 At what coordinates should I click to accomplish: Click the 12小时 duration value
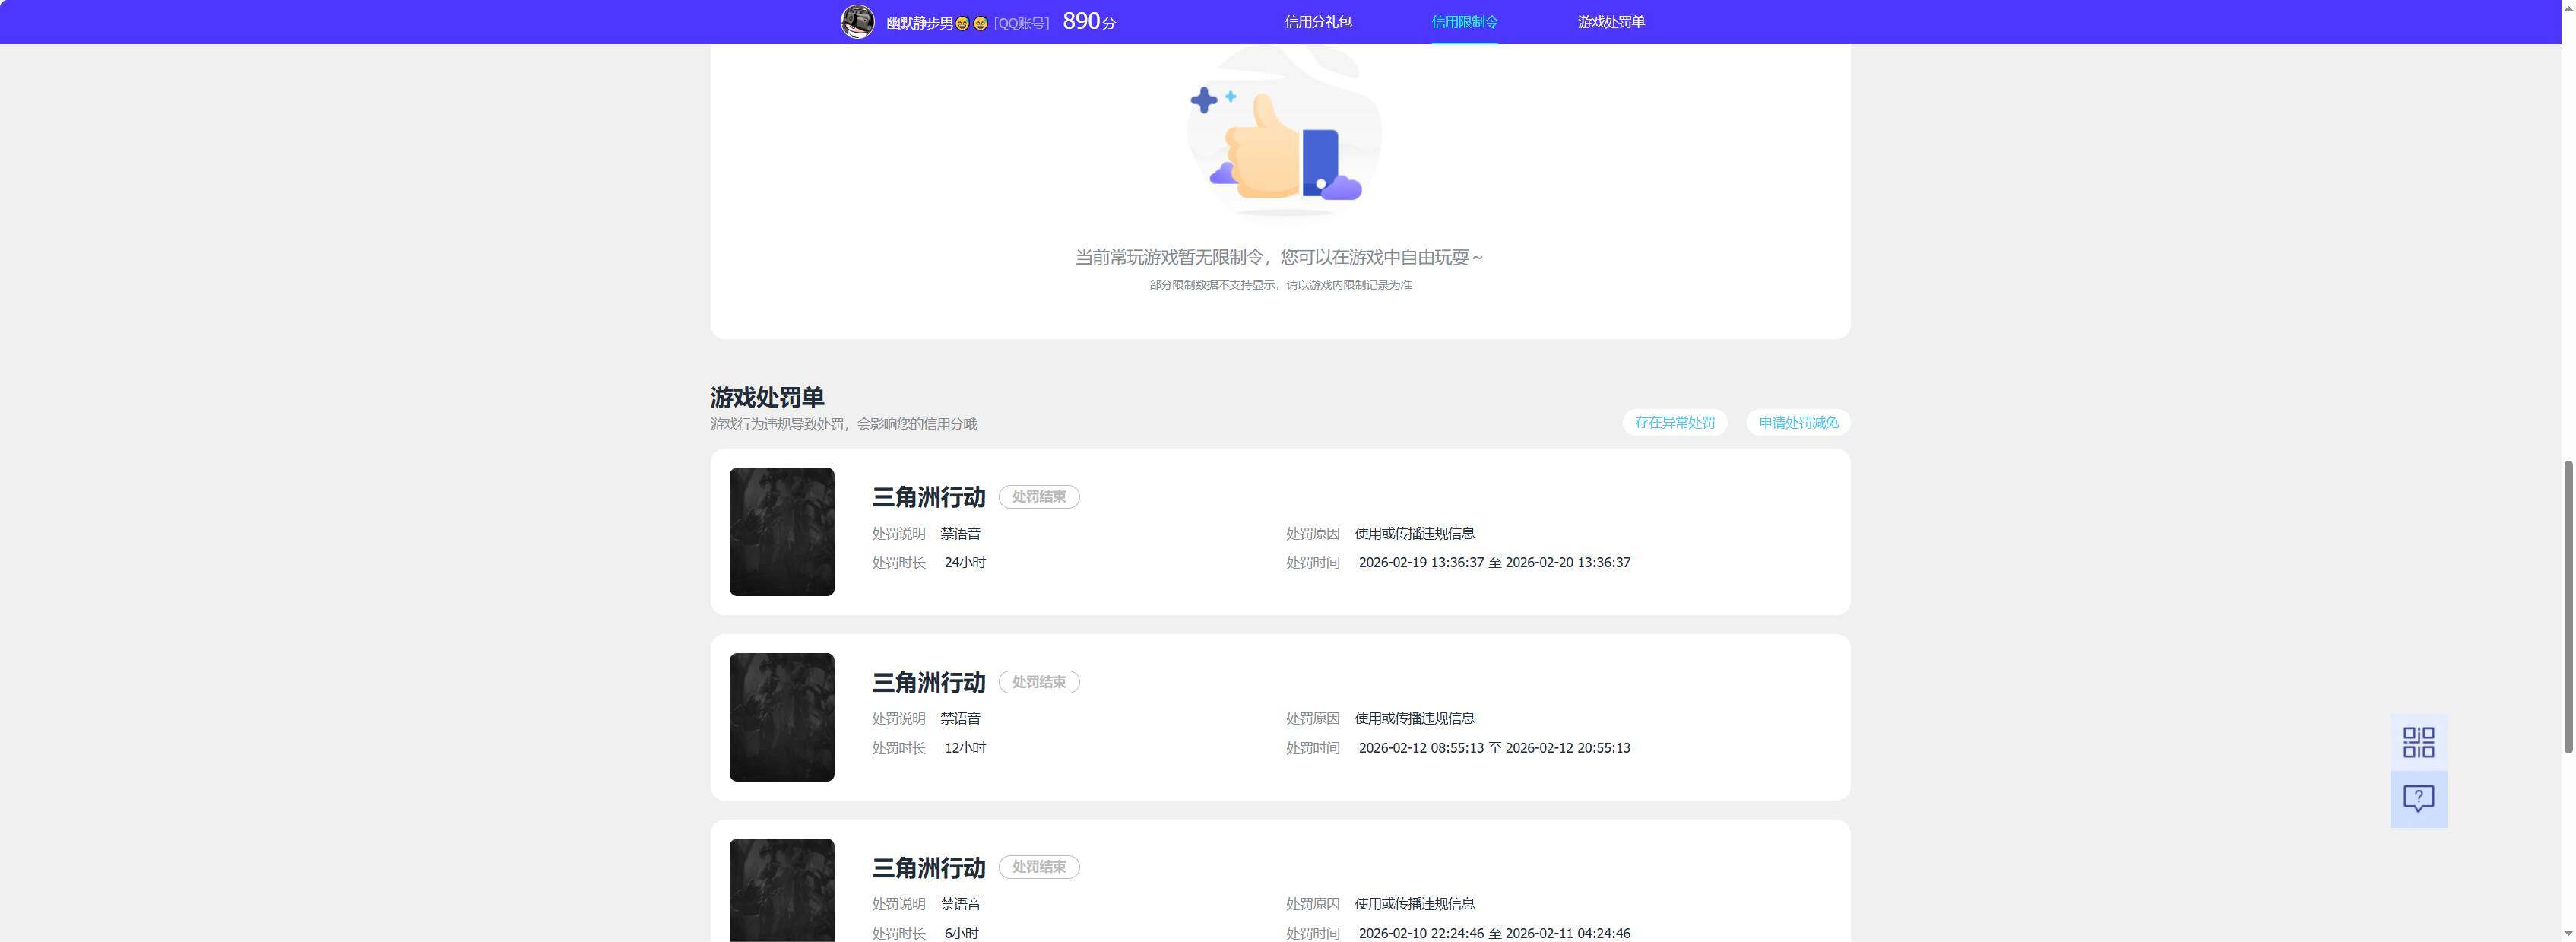tap(965, 748)
